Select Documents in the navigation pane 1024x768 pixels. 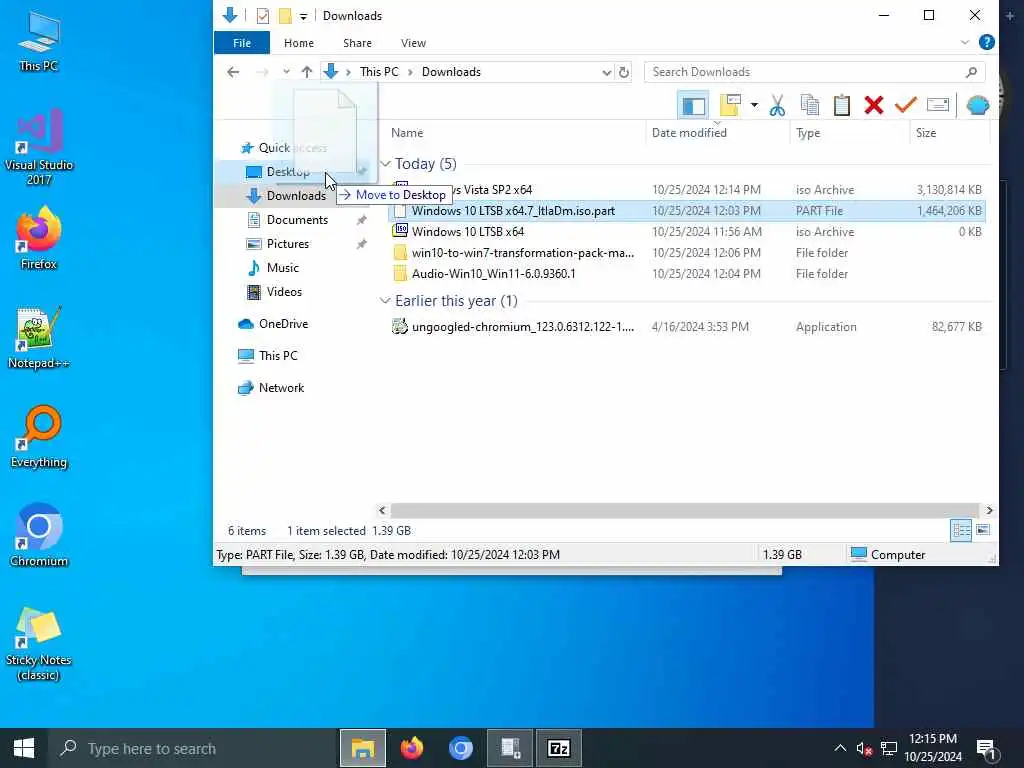(x=297, y=220)
